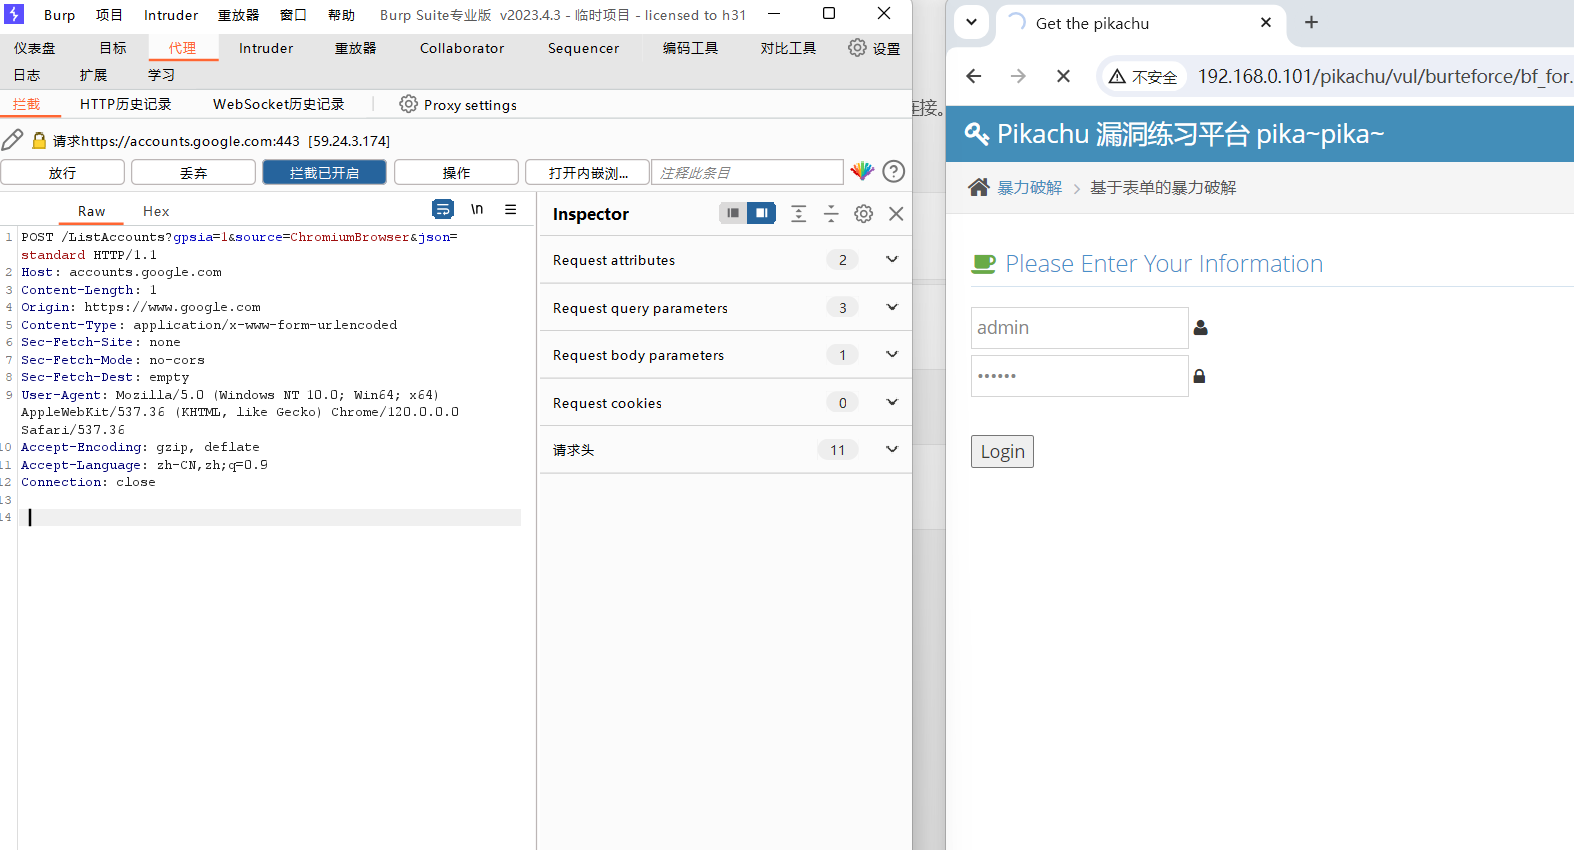Go forward in Chrome browser
Screen dimensions: 1574x850
click(x=1018, y=76)
